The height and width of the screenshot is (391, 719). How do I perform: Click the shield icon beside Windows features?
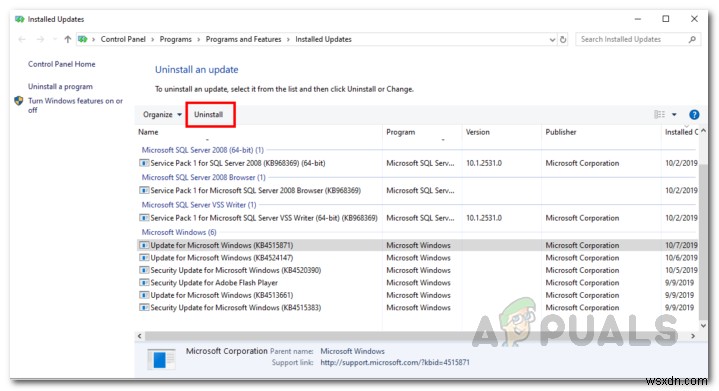point(19,101)
